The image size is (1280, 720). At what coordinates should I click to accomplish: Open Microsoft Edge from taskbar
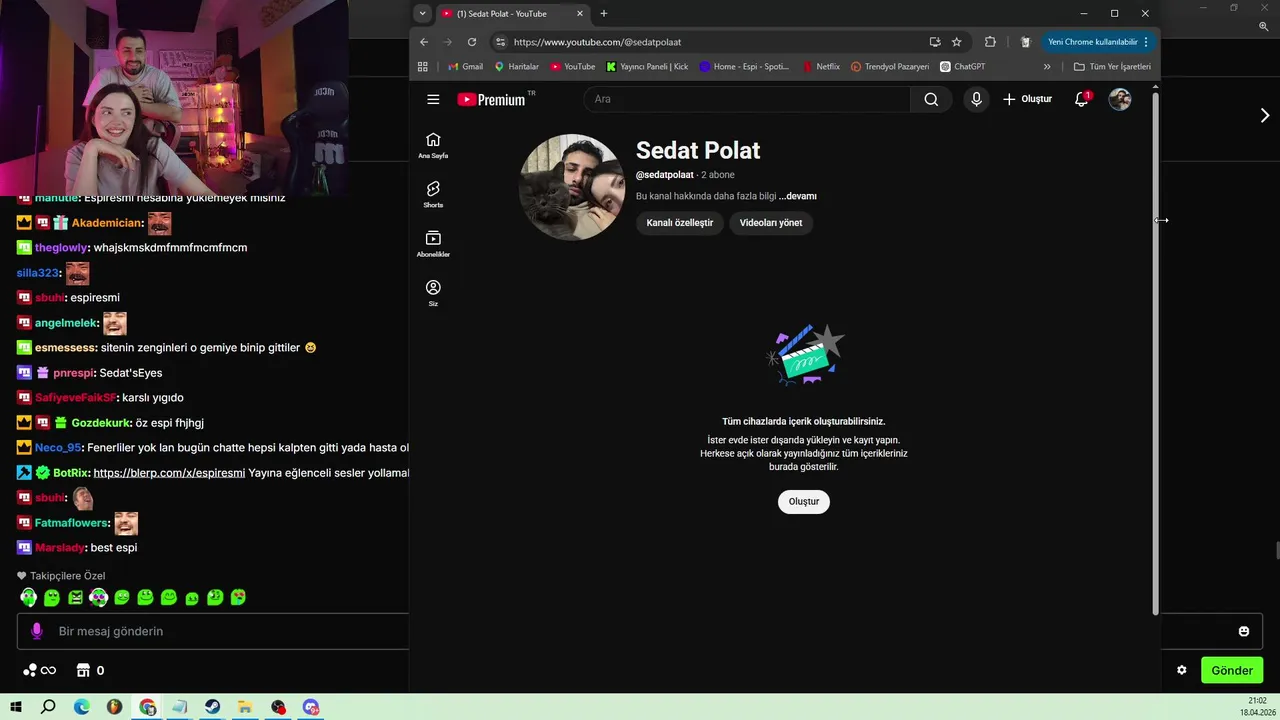[82, 707]
